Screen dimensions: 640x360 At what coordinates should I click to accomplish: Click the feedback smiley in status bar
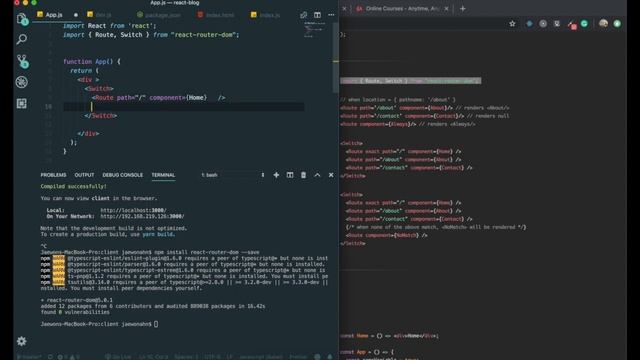(317, 357)
